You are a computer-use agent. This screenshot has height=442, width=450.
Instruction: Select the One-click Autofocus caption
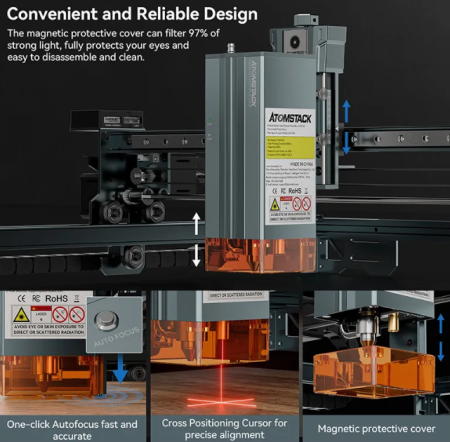click(72, 430)
